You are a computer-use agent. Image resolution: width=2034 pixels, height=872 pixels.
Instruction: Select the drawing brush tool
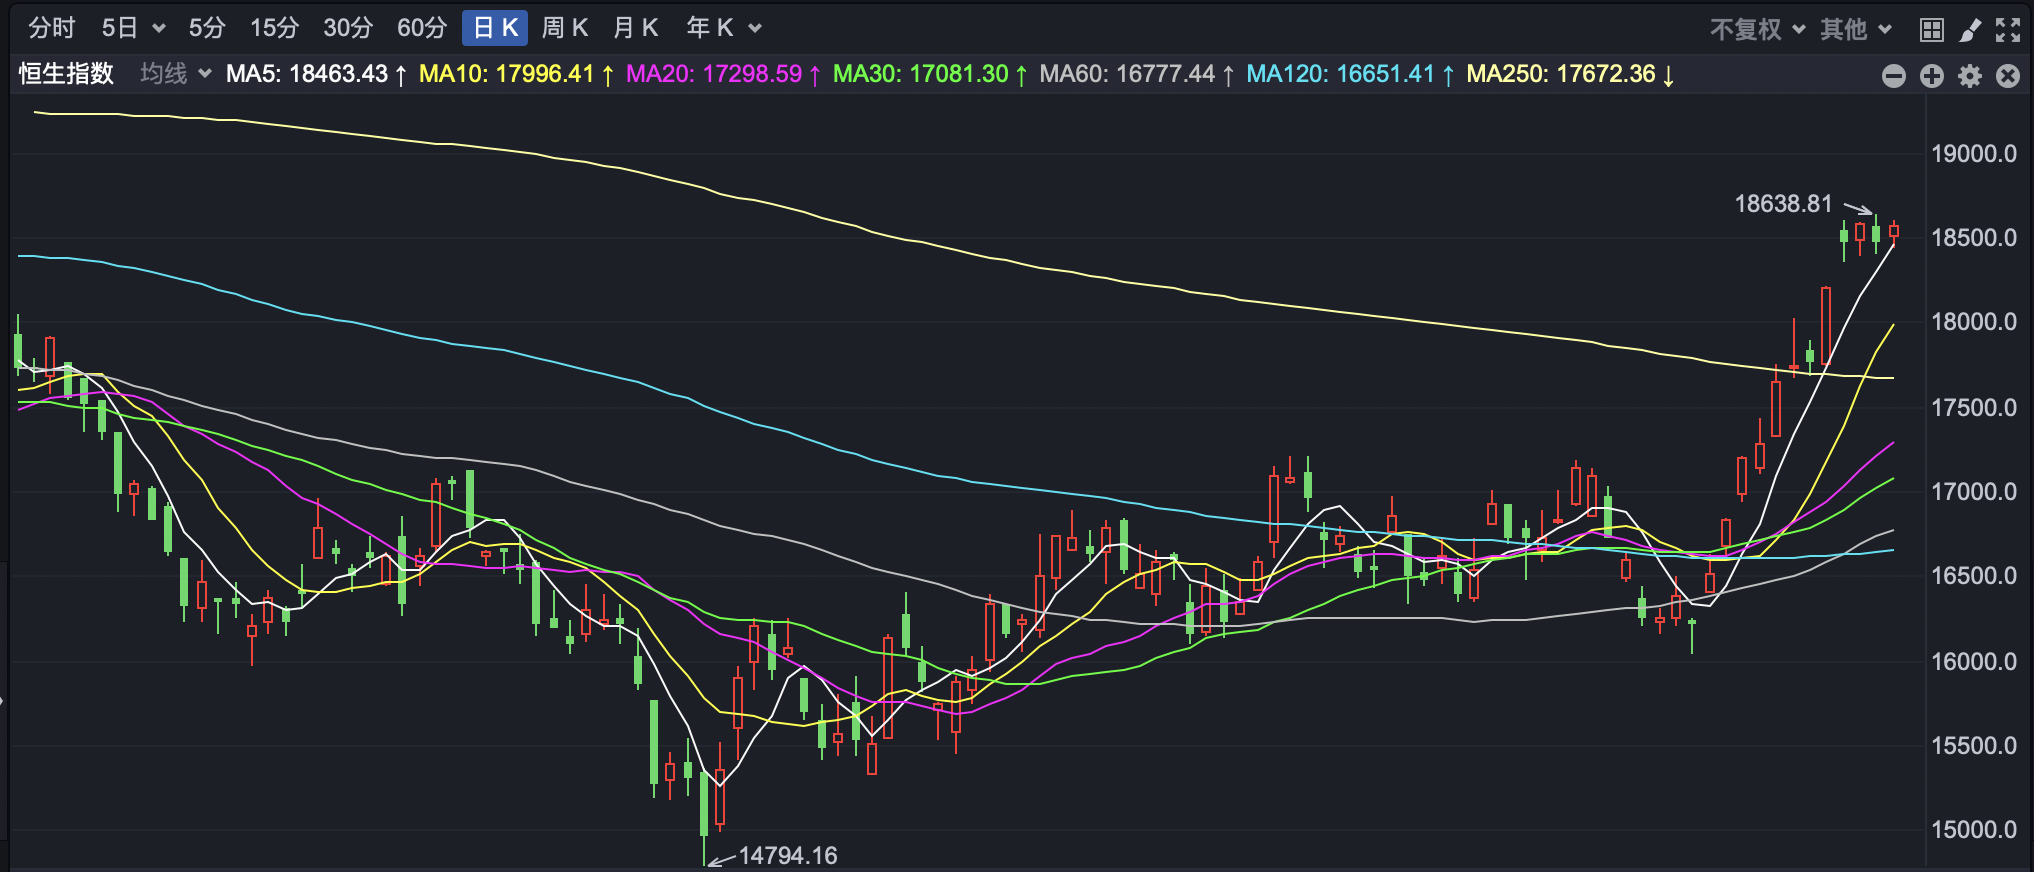pyautogui.click(x=1969, y=30)
